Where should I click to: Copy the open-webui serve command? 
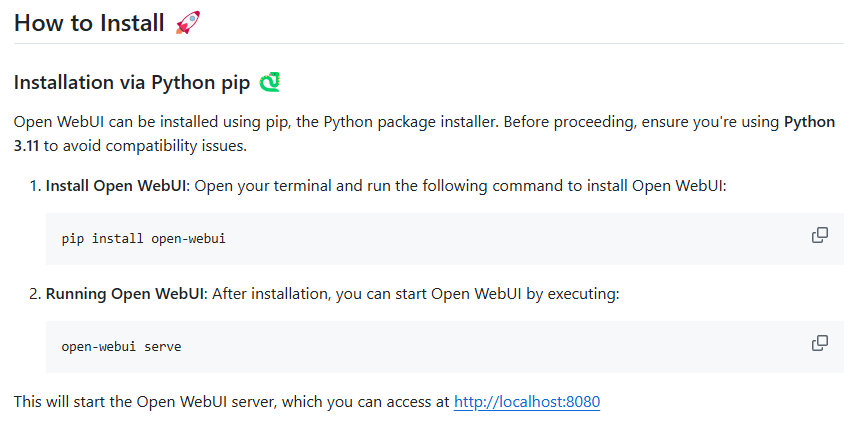point(819,343)
